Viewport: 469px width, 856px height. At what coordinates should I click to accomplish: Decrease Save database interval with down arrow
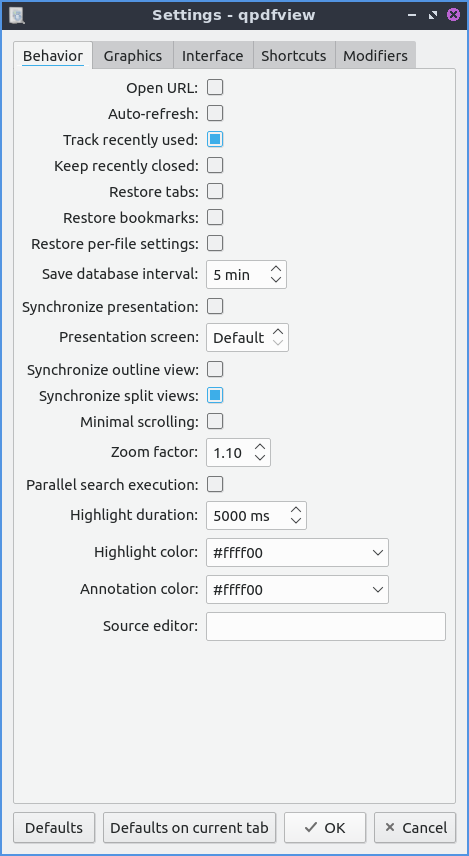276,280
